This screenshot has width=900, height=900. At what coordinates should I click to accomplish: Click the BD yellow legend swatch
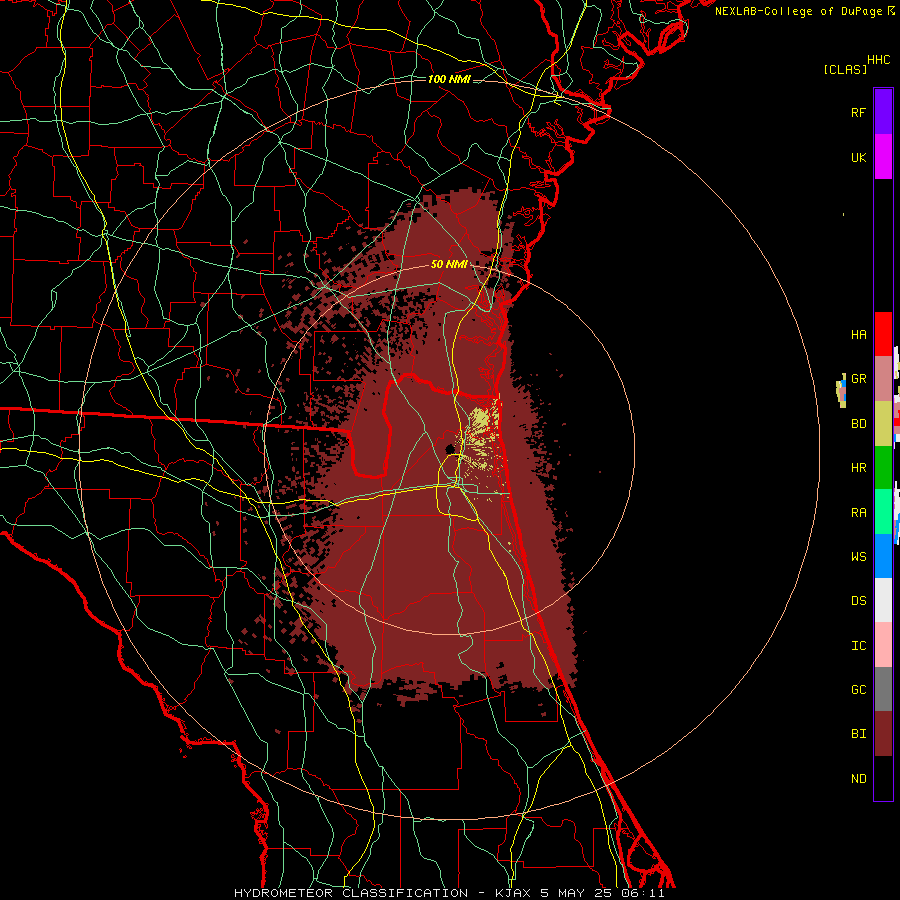[883, 424]
